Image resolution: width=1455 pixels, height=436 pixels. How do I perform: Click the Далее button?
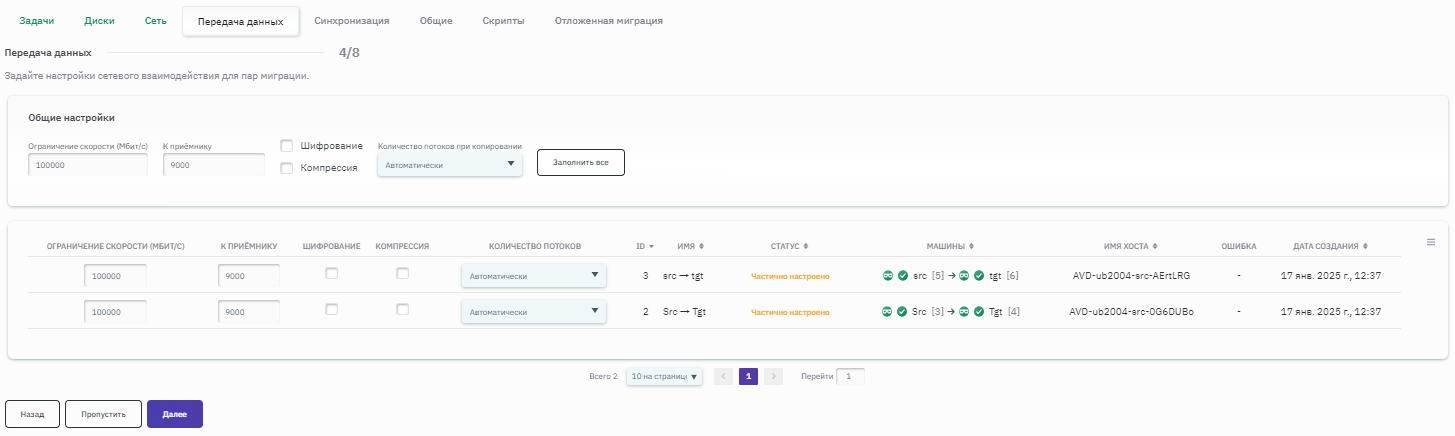tap(175, 414)
